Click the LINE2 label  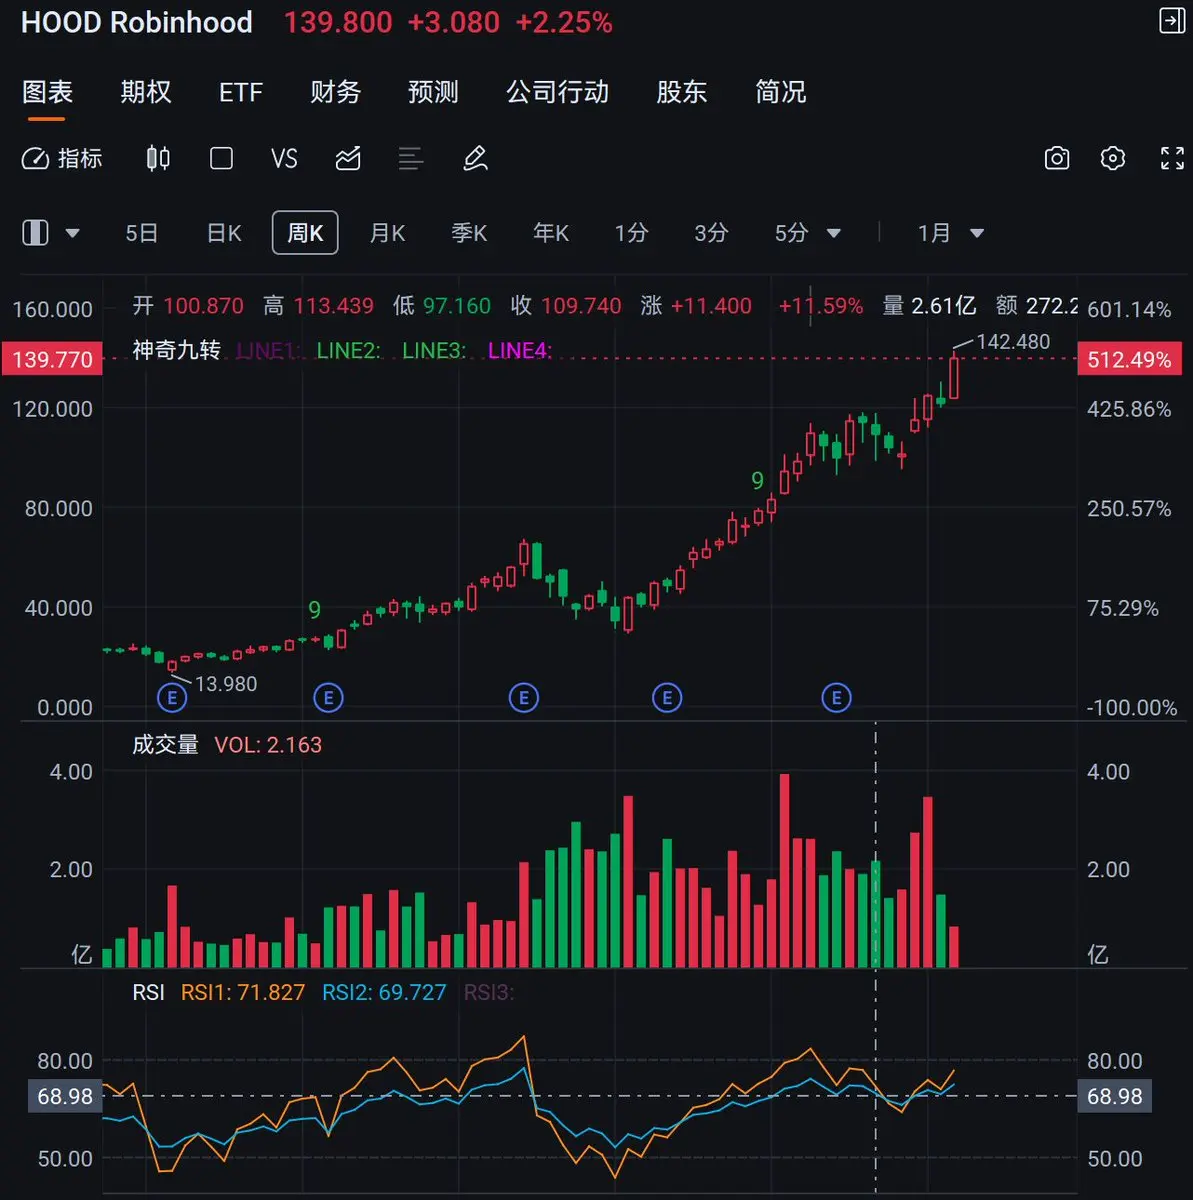(348, 350)
